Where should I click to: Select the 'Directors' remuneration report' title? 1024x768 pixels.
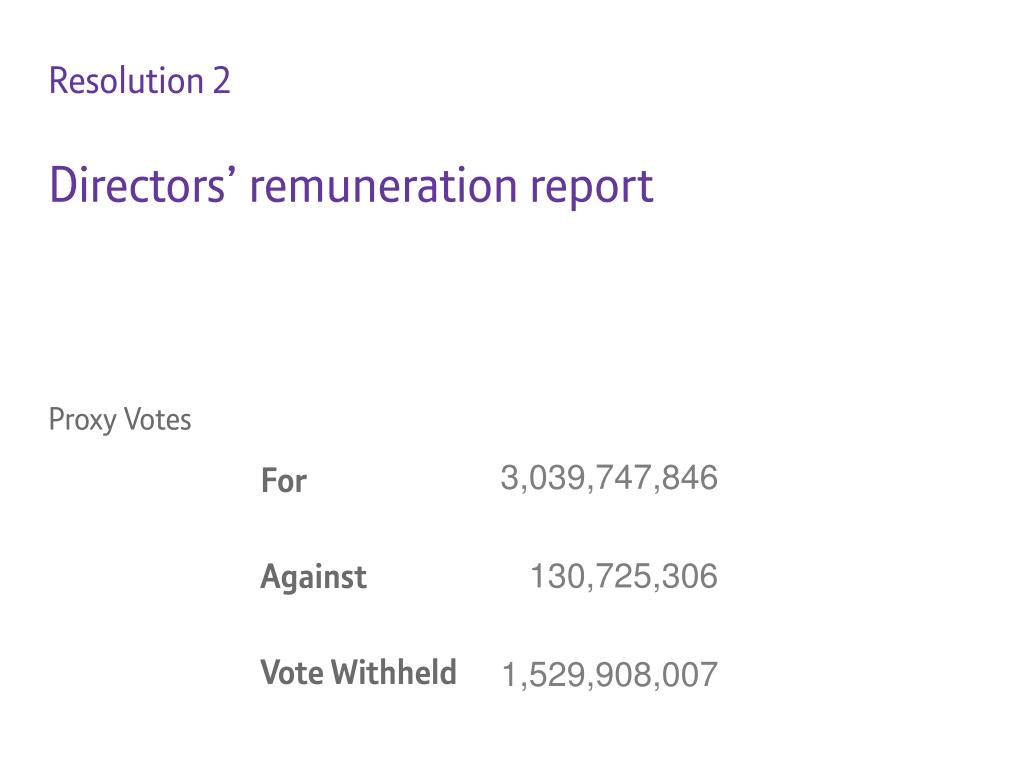point(351,187)
